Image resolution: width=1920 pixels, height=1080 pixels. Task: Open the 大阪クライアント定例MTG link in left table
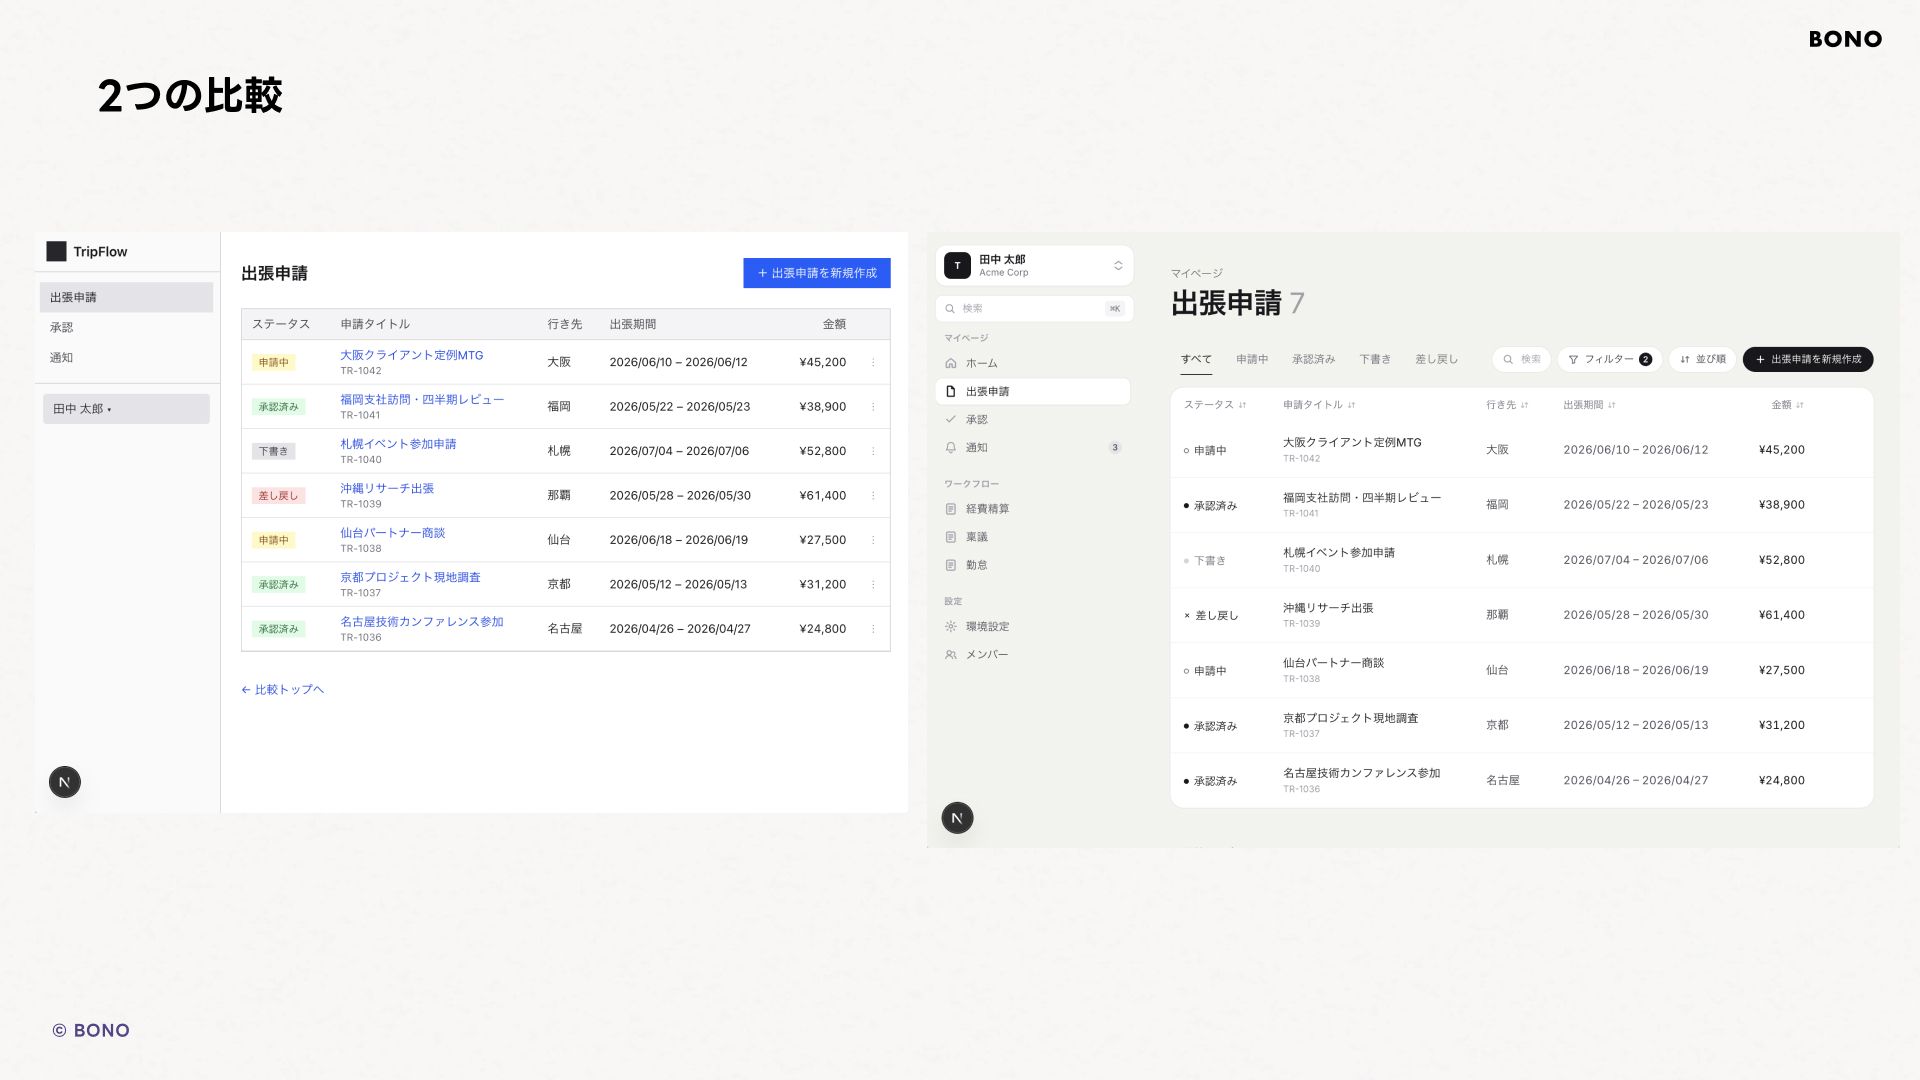click(411, 355)
